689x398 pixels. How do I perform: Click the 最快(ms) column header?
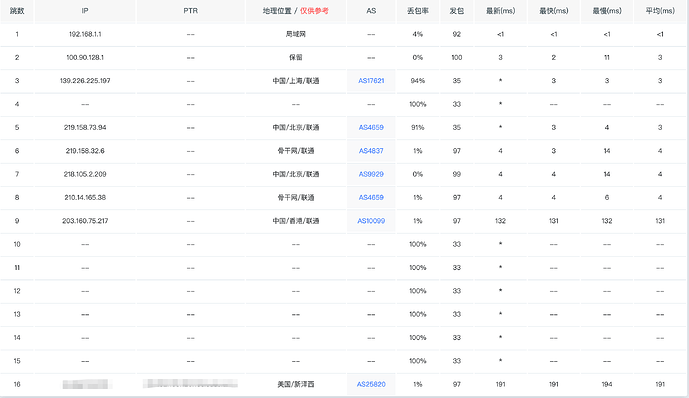pyautogui.click(x=554, y=11)
